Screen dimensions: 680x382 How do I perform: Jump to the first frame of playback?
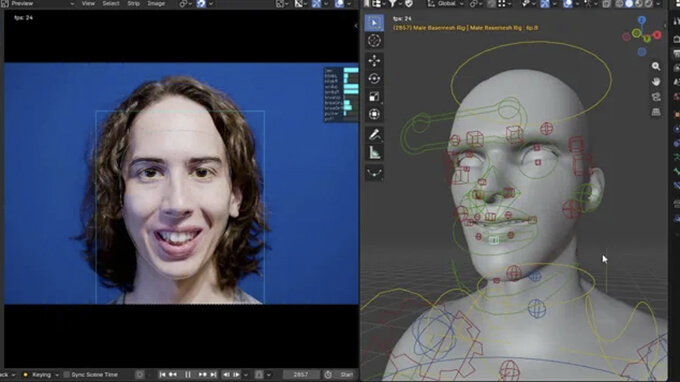[162, 375]
